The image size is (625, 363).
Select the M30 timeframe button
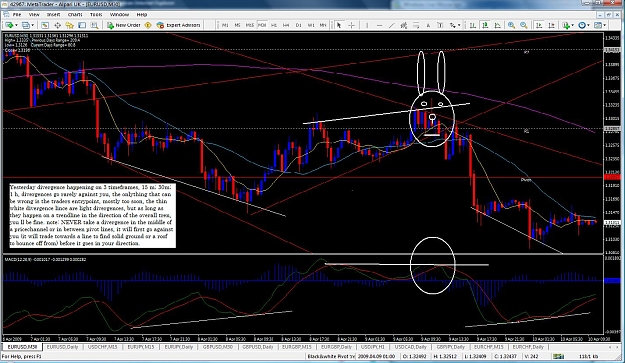(x=262, y=25)
